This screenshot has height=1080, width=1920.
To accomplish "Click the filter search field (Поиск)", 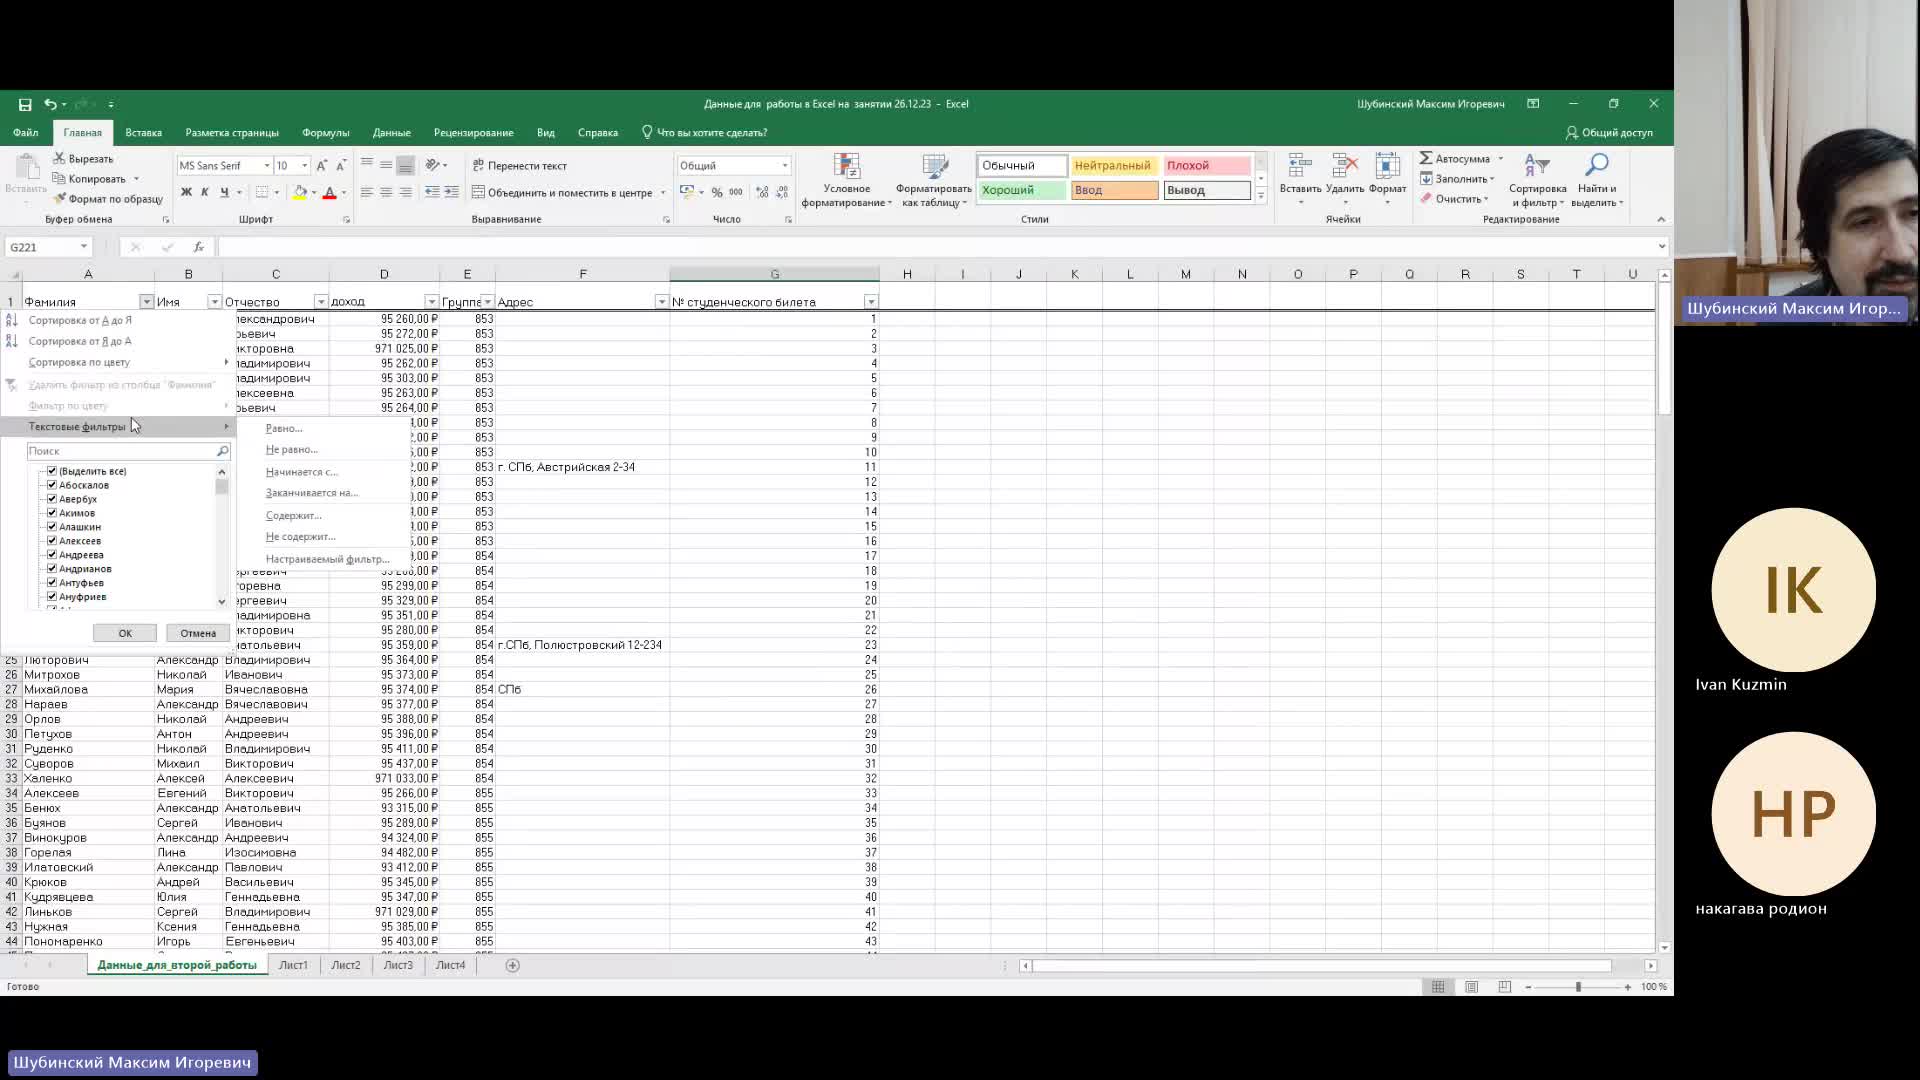I will (x=121, y=451).
